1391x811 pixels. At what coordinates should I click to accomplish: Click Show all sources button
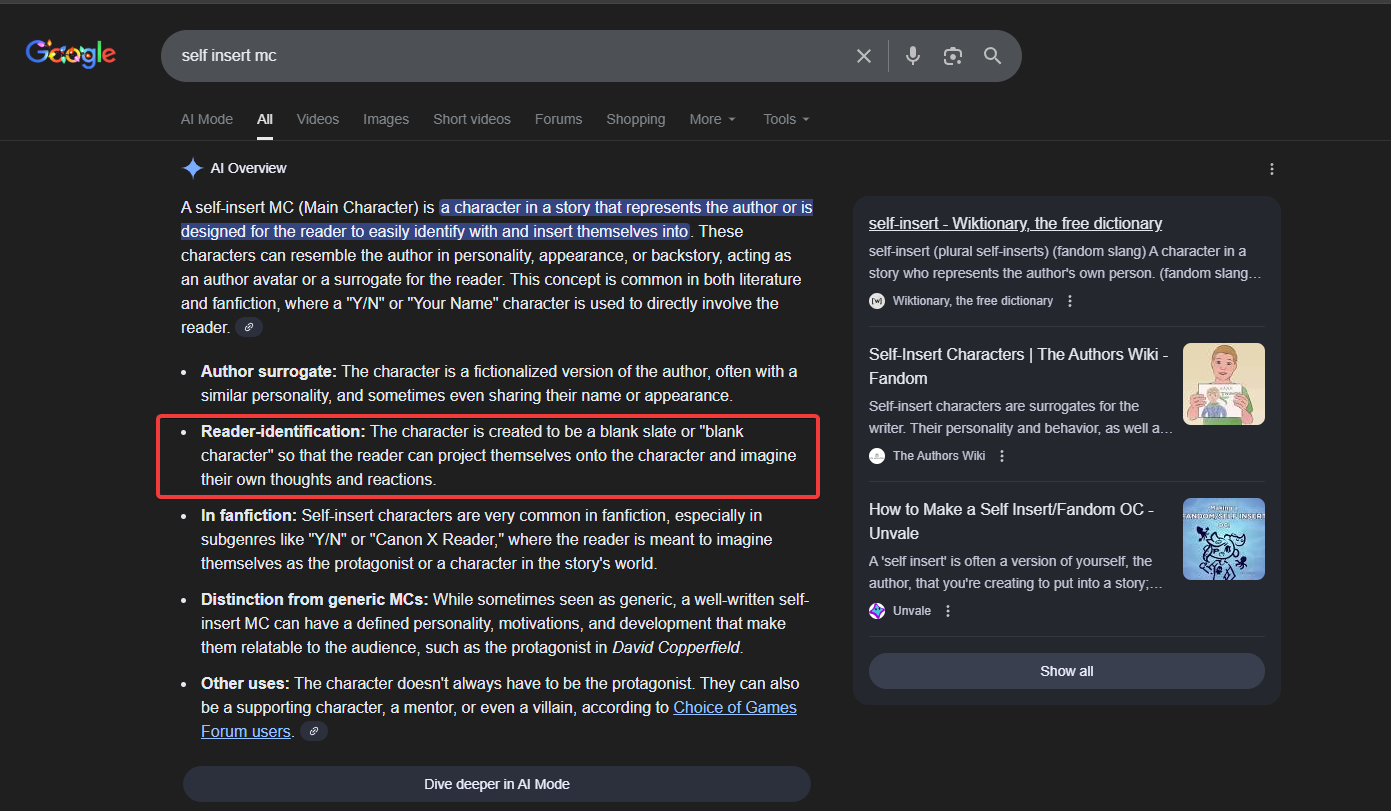(1067, 671)
